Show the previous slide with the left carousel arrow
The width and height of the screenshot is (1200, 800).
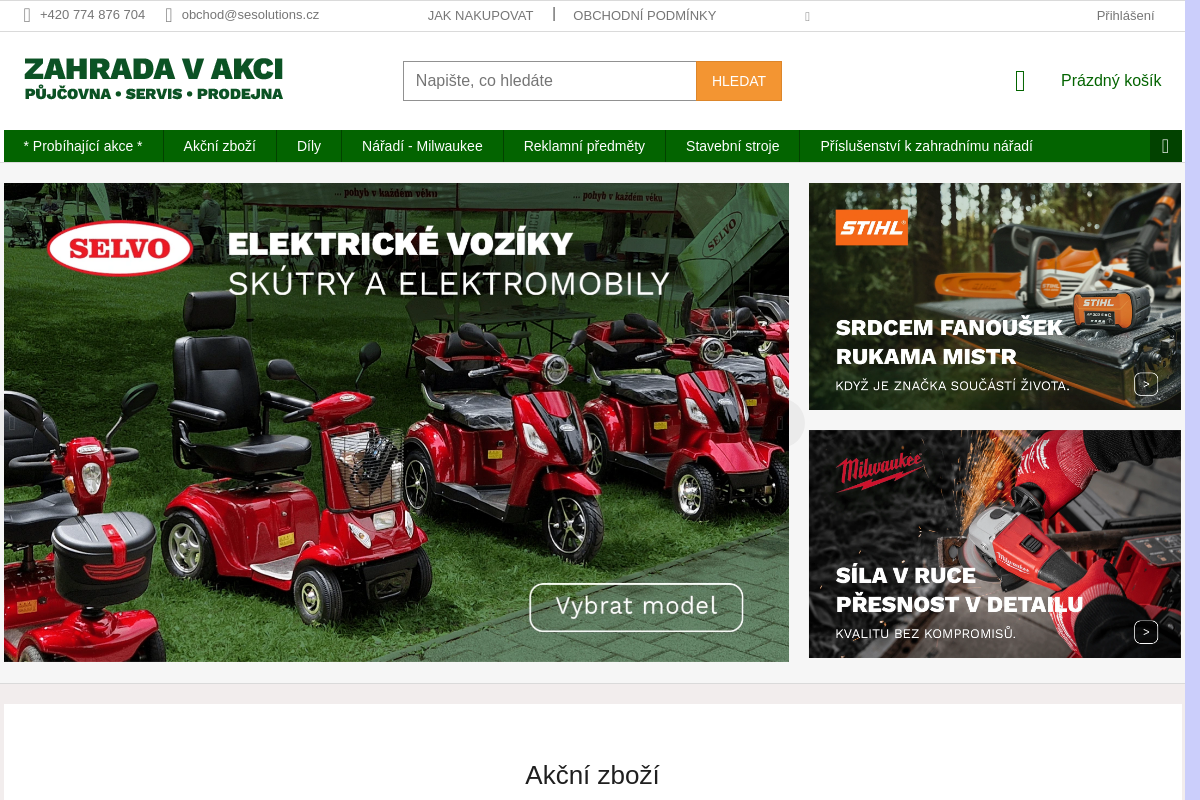tap(12, 423)
